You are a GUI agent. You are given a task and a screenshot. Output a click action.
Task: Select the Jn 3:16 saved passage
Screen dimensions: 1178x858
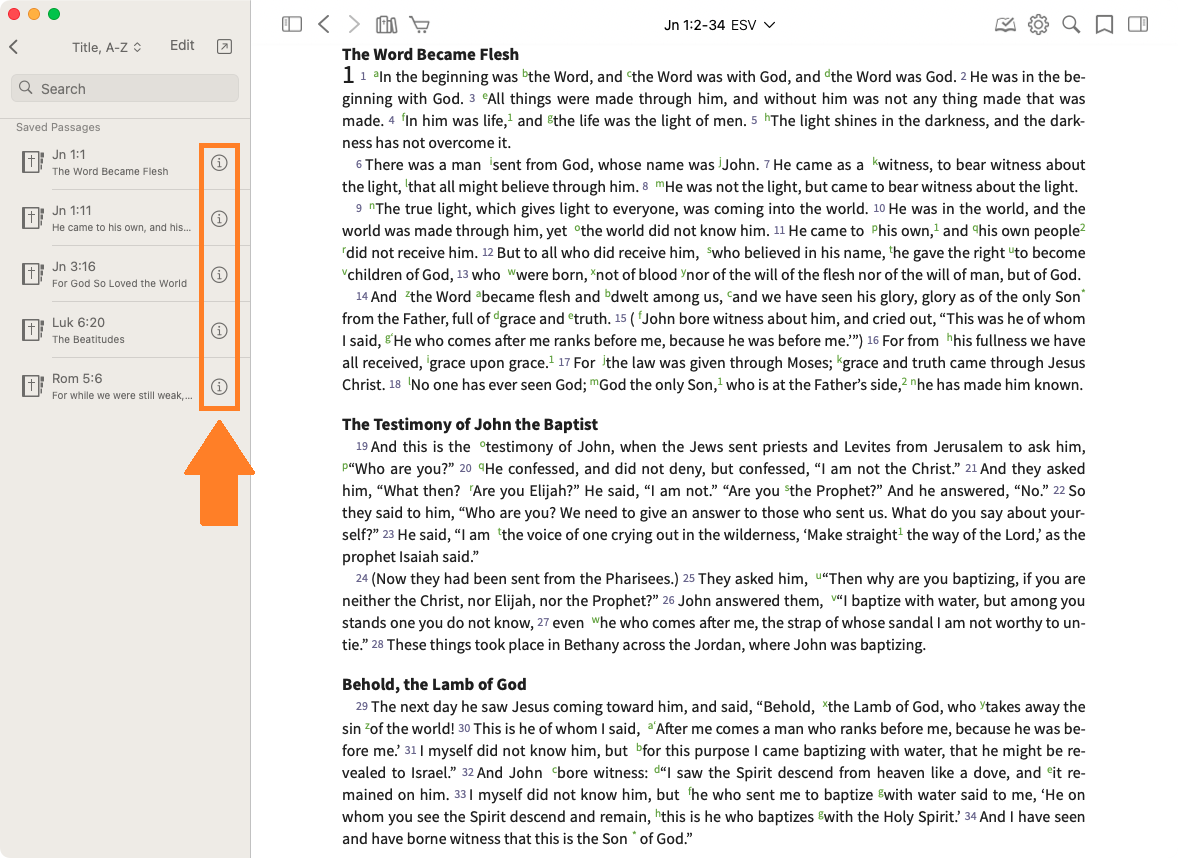[110, 274]
